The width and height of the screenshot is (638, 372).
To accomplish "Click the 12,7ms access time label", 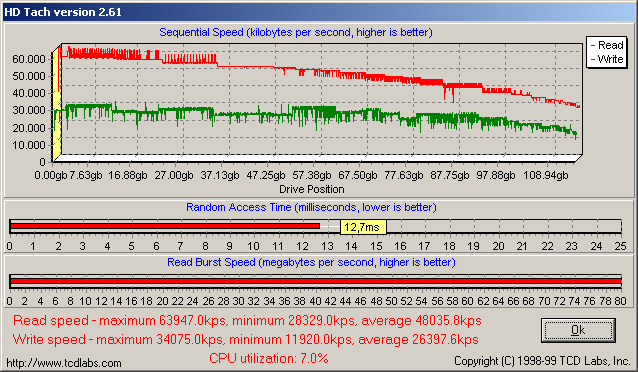I will 363,227.
